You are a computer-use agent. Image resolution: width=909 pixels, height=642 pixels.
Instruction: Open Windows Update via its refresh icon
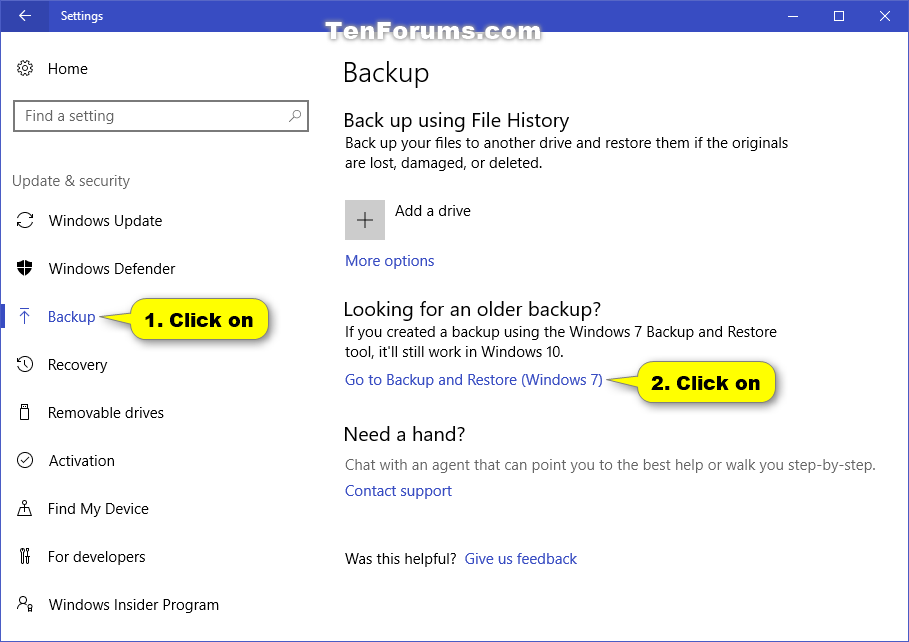25,220
